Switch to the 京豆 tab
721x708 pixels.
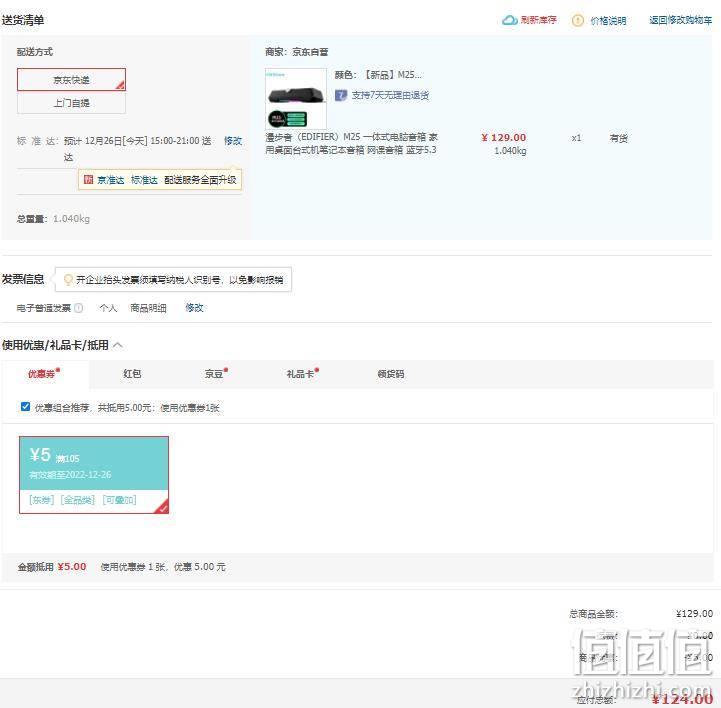point(216,374)
